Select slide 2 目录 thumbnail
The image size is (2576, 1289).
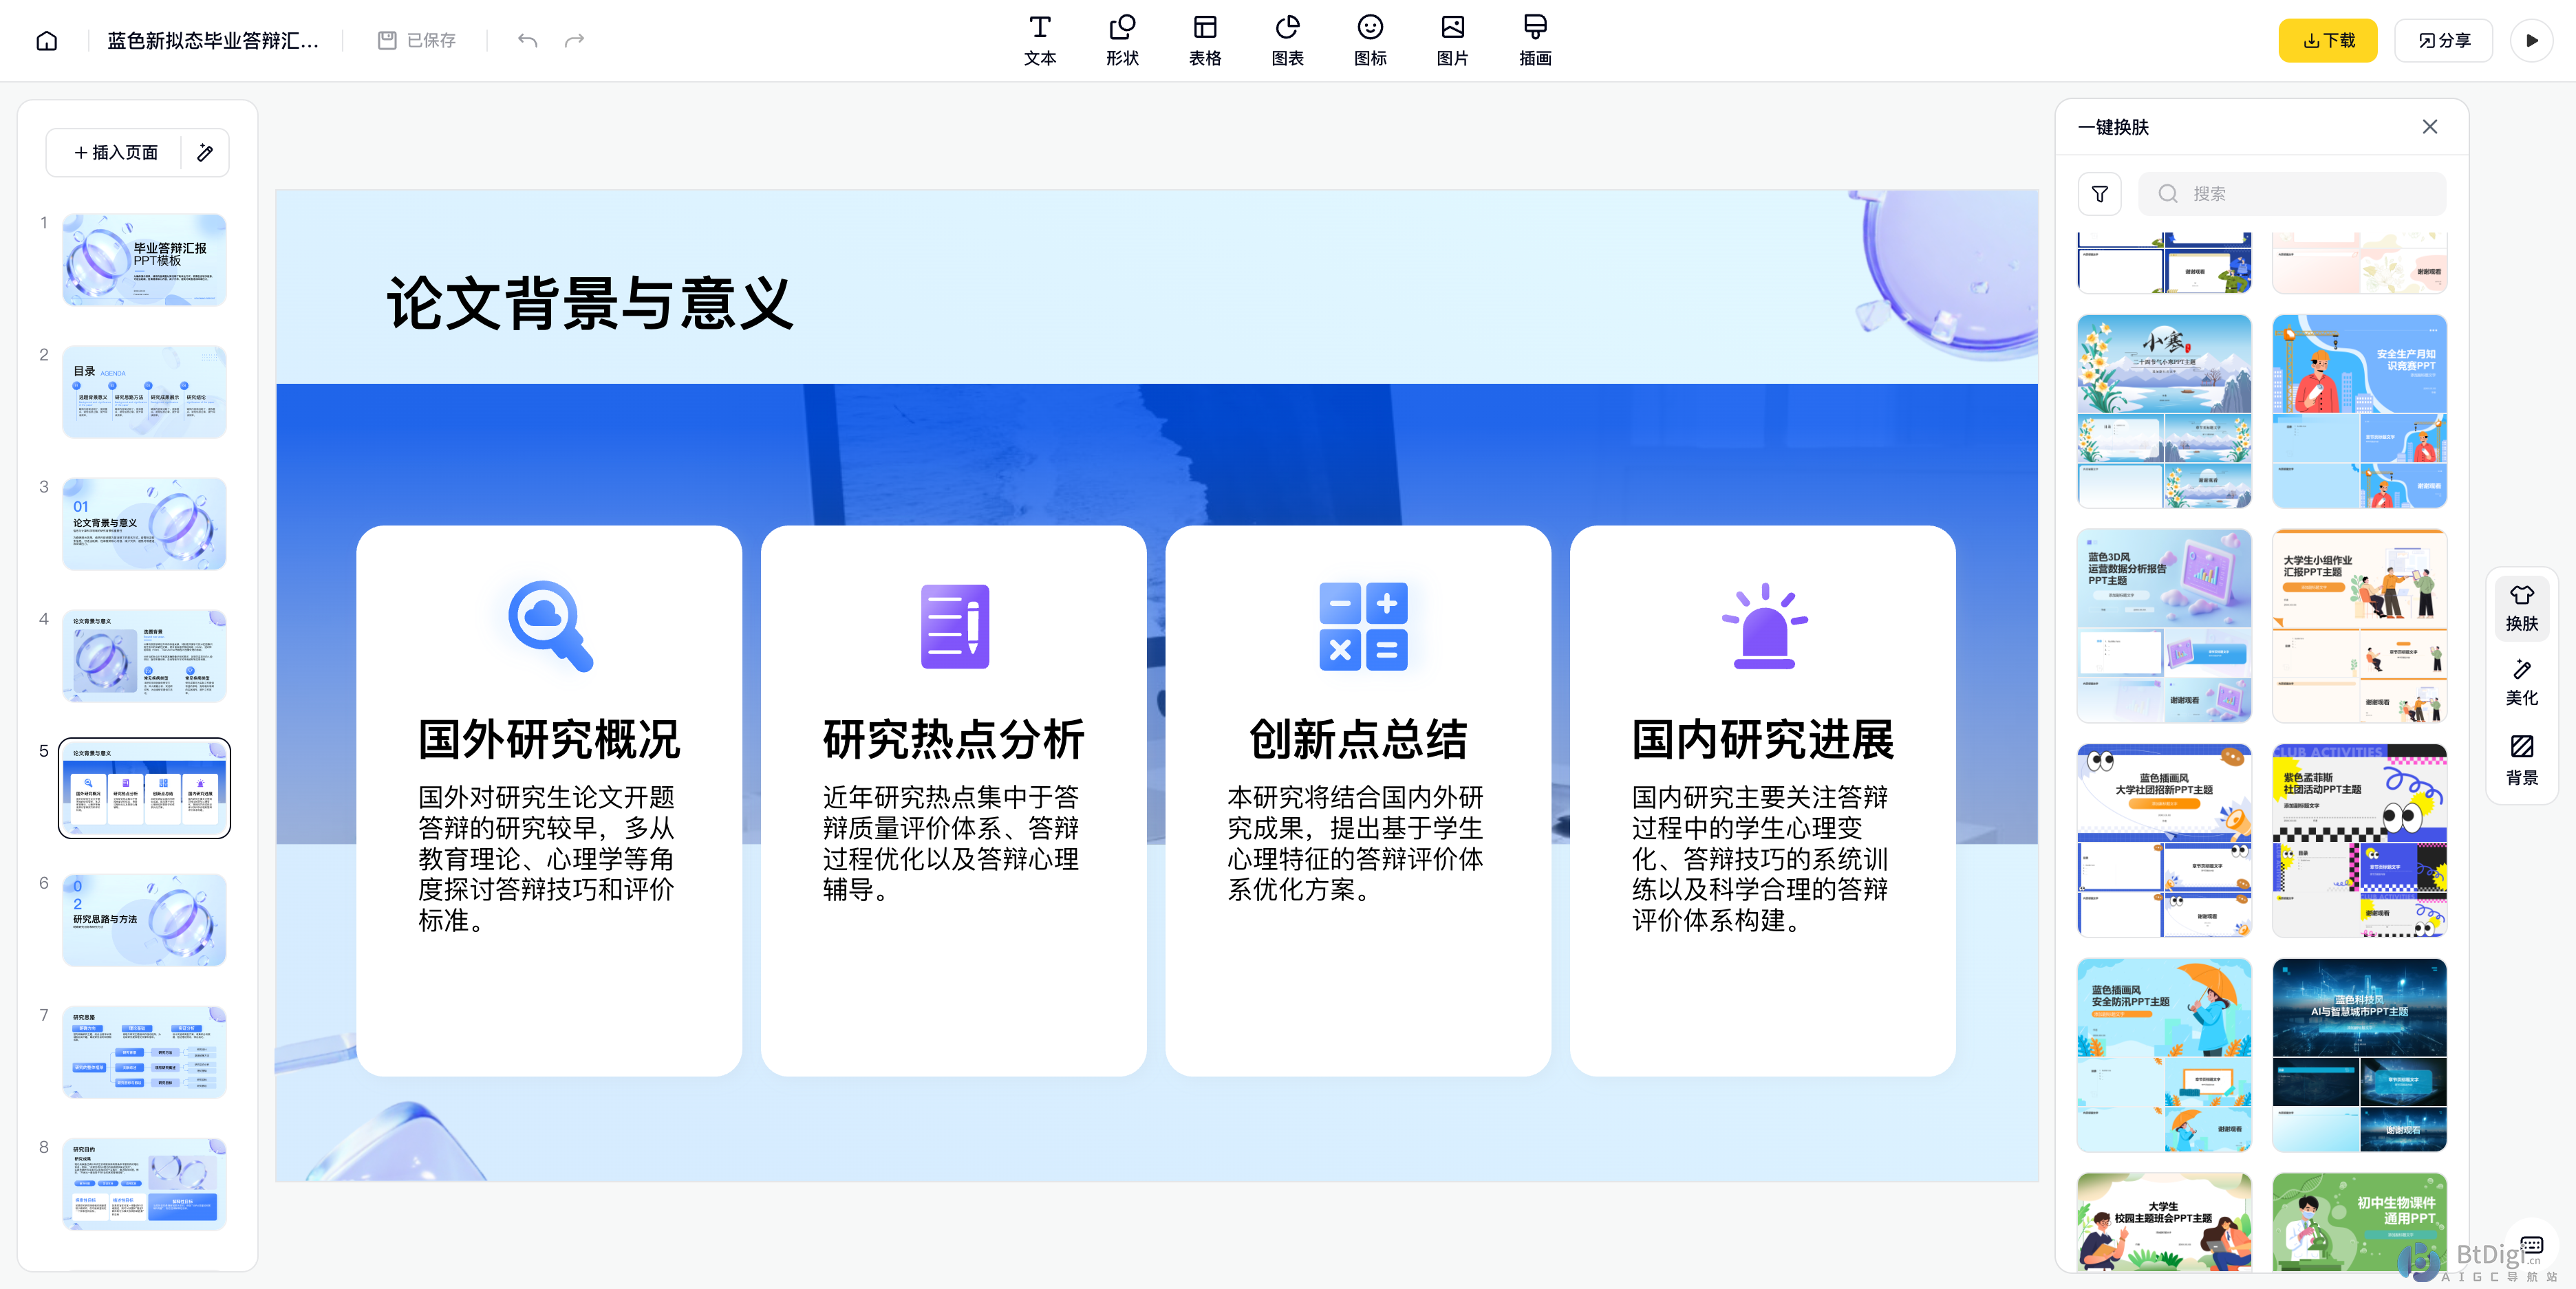pos(144,391)
